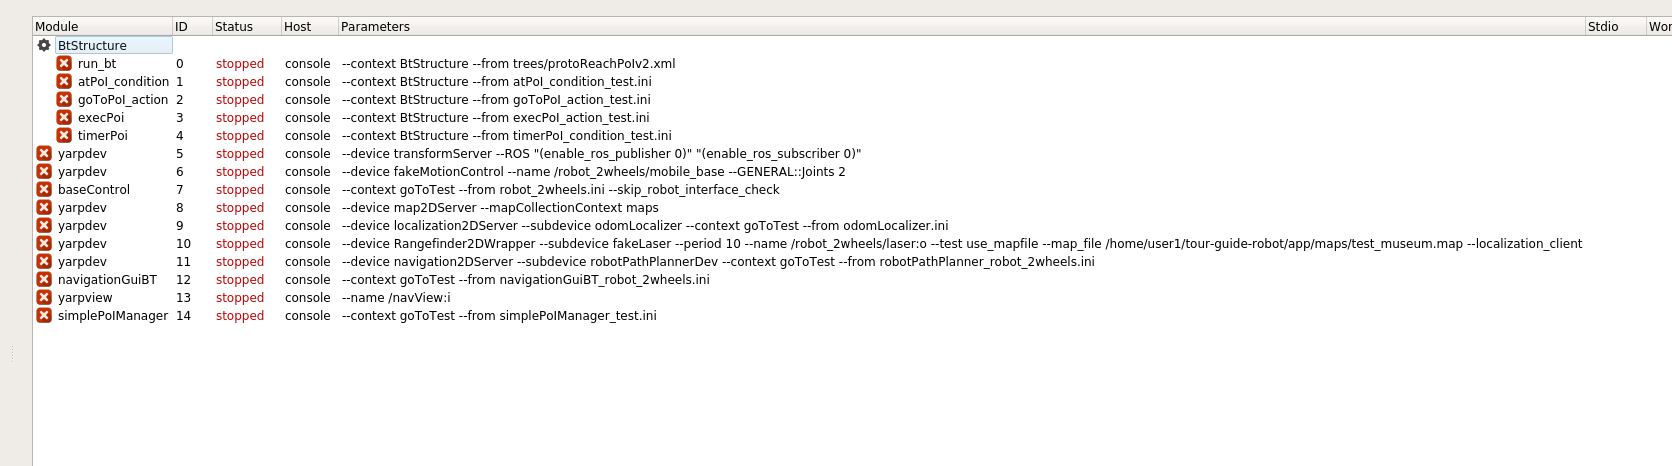Image resolution: width=1672 pixels, height=466 pixels.
Task: Click ID 12 cell of navigationGuiBT
Action: pos(183,279)
